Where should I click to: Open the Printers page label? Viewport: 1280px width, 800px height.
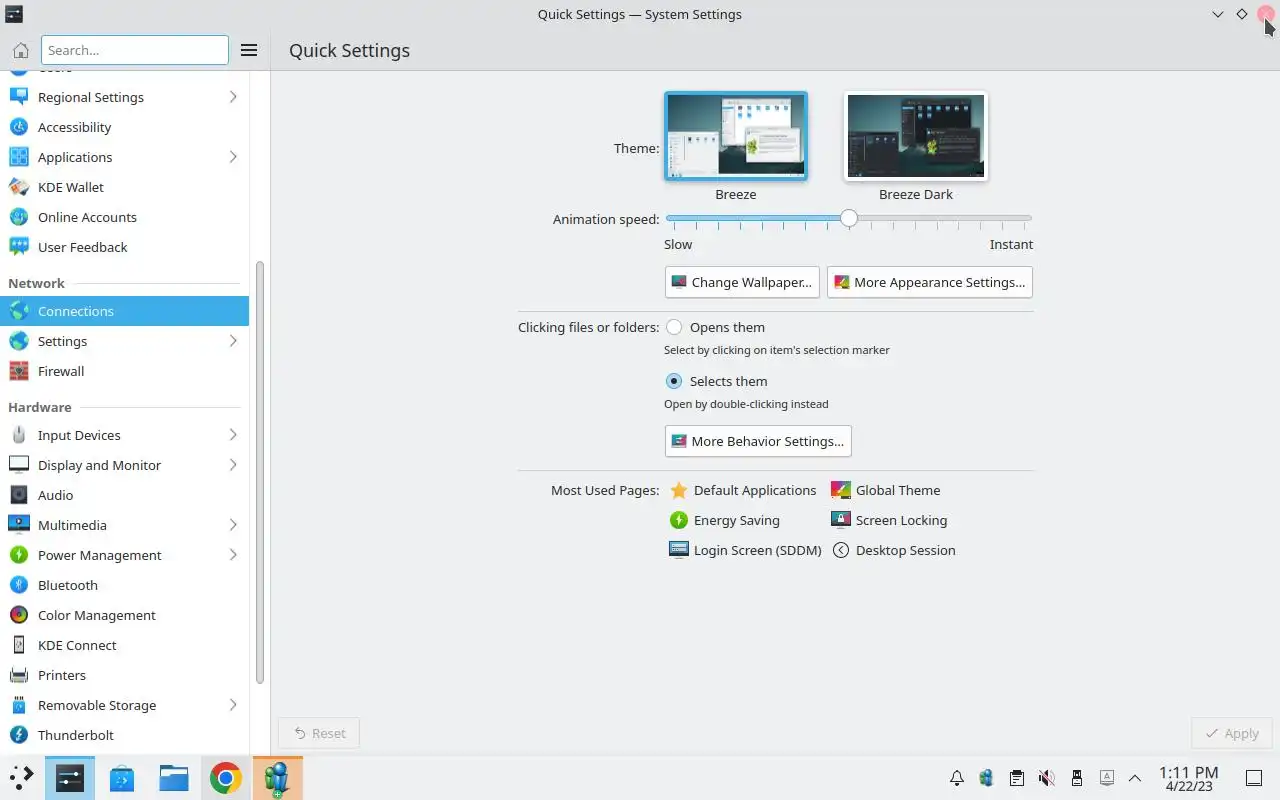(62, 675)
